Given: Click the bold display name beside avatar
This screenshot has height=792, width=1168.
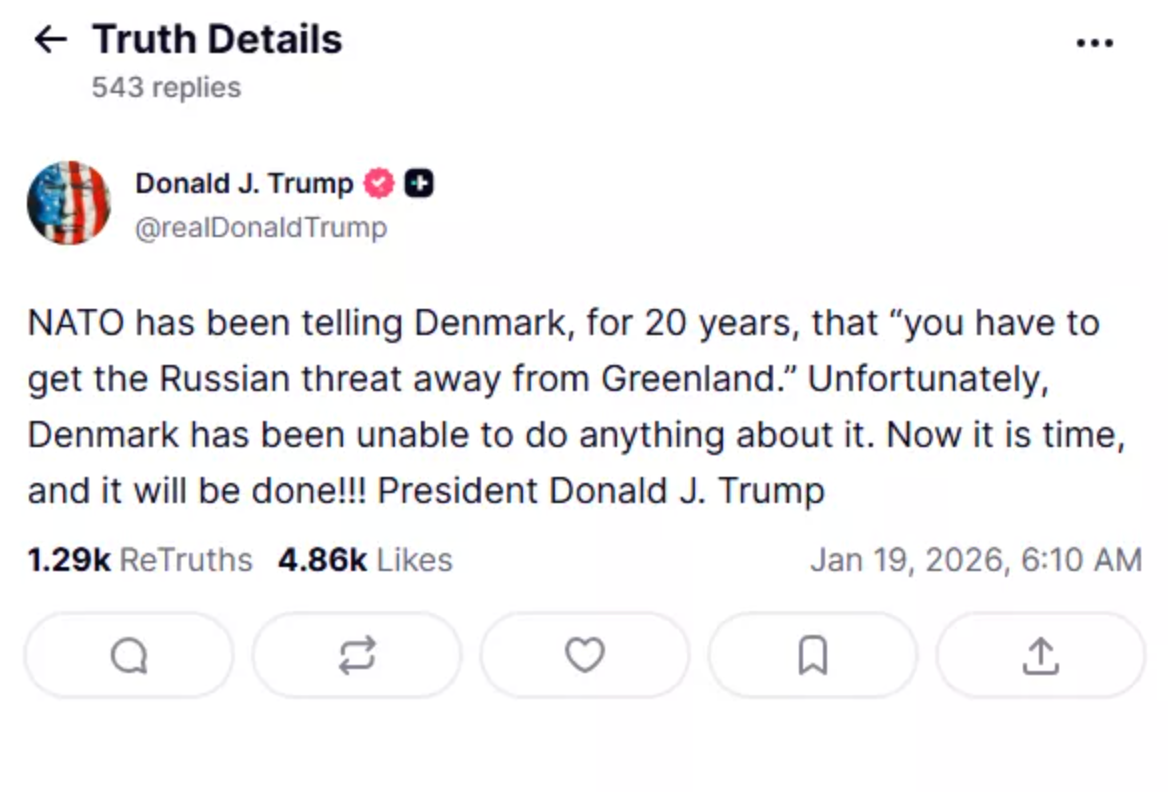Looking at the screenshot, I should 244,184.
